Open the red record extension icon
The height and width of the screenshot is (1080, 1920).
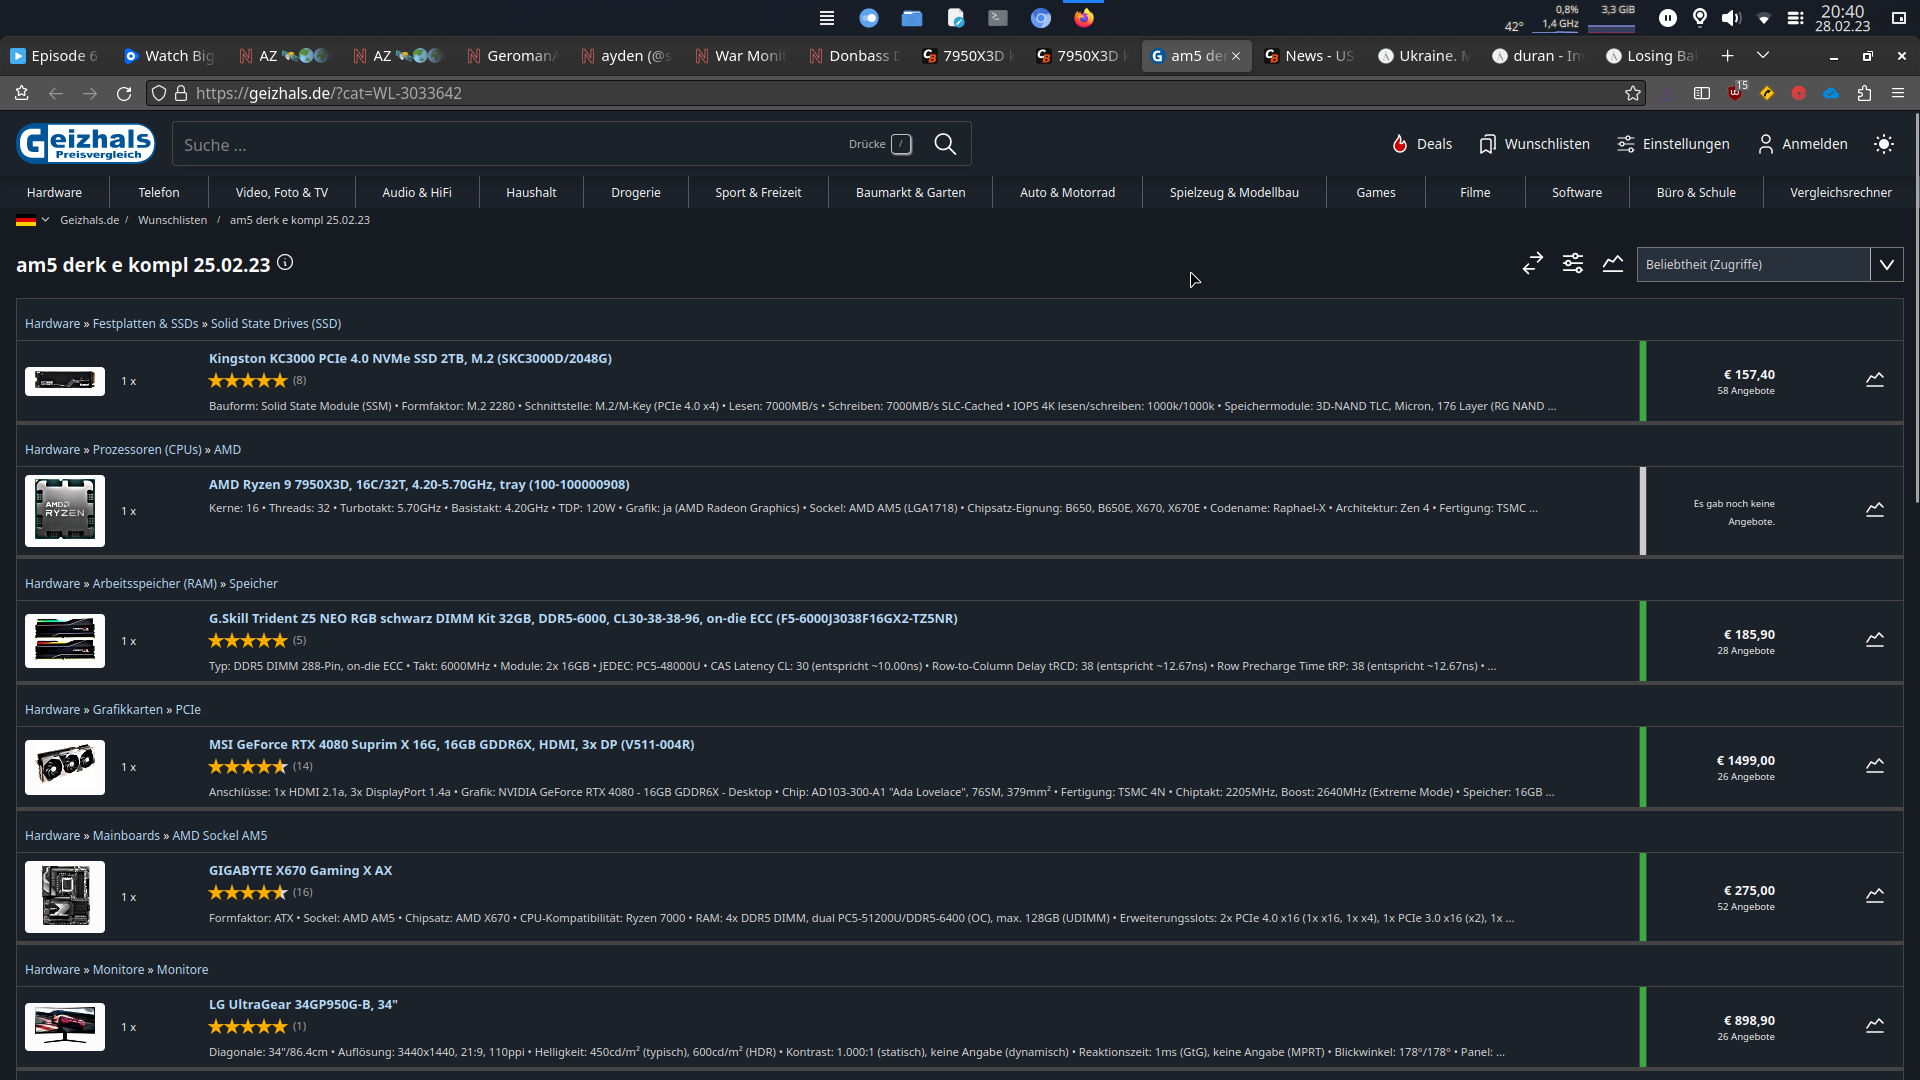click(x=1799, y=93)
